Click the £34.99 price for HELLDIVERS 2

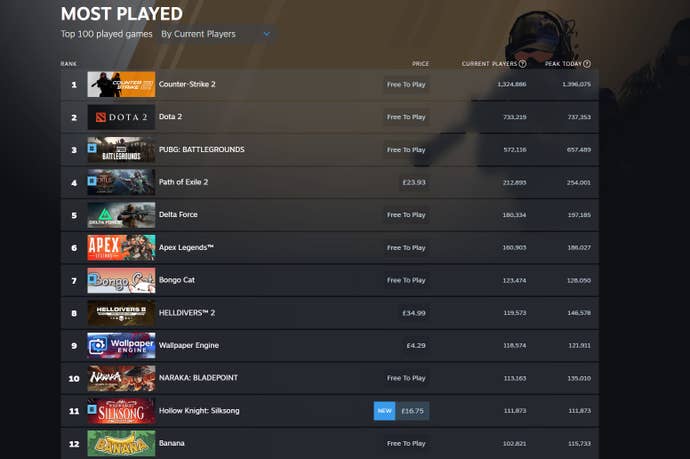414,313
